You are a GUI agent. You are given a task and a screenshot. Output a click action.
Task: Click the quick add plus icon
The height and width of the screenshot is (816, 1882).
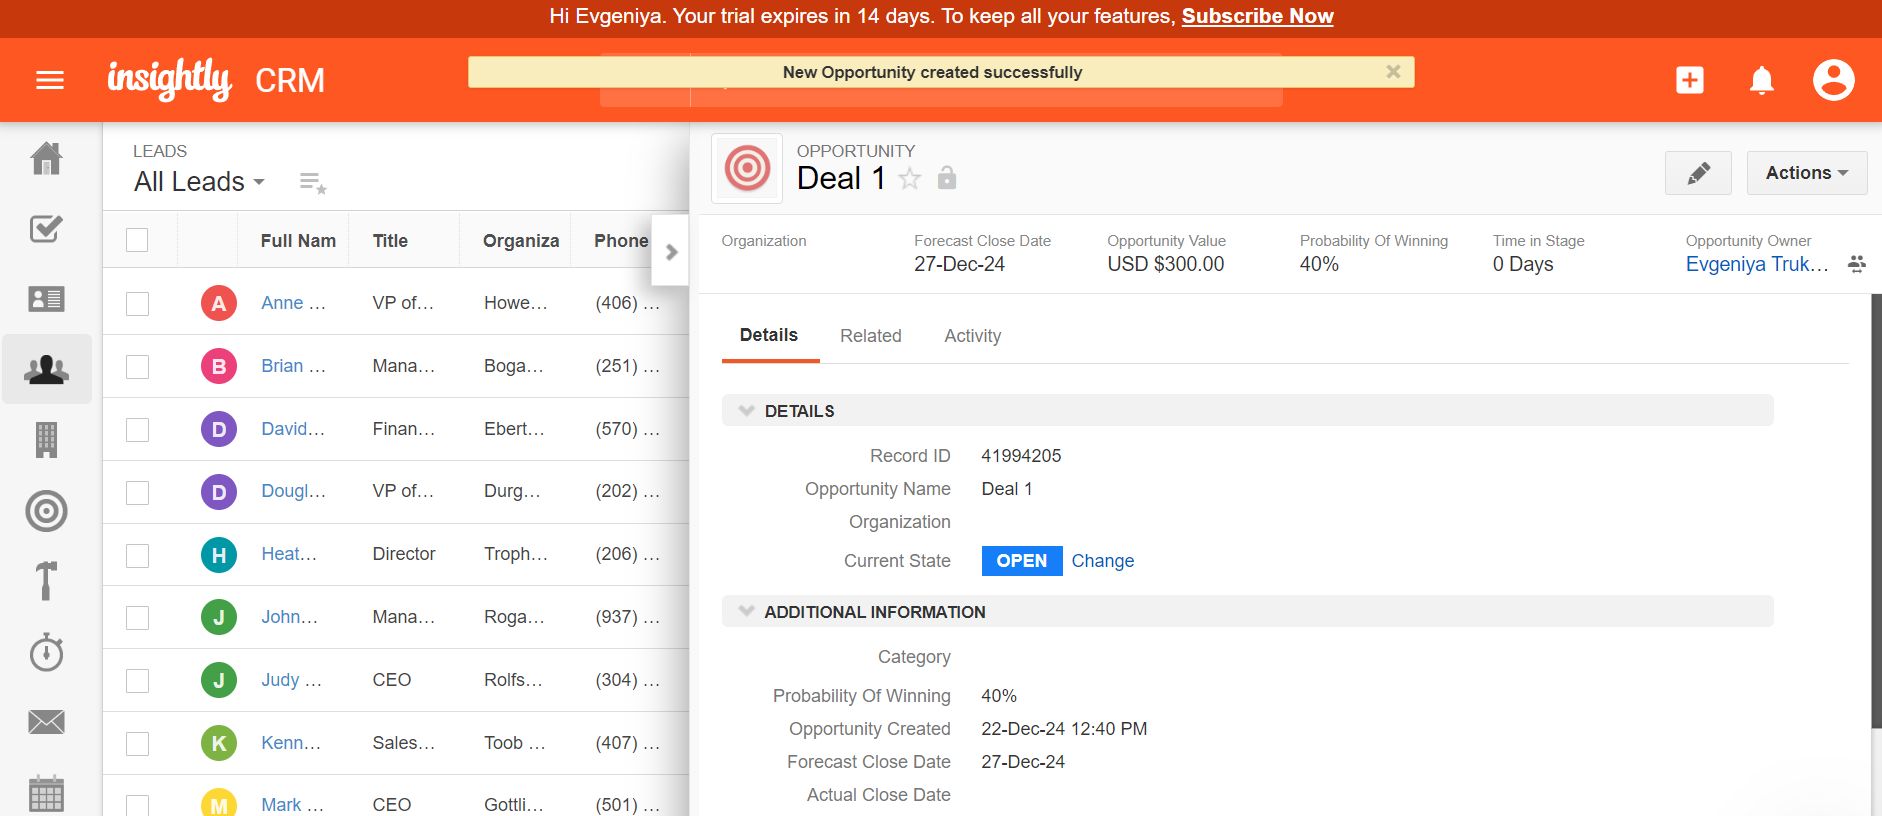point(1689,80)
